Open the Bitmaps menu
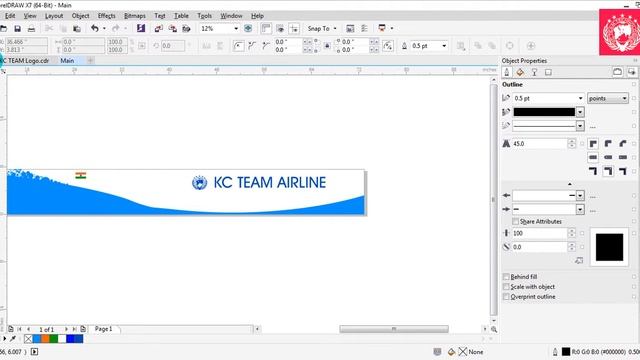 tap(135, 16)
